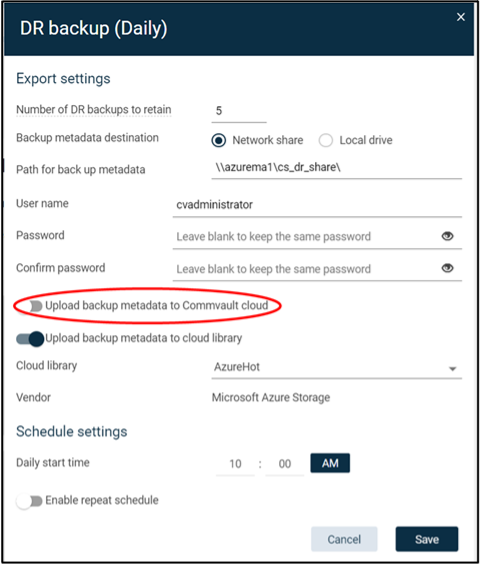Click the AM period button
This screenshot has width=481, height=566.
coord(330,463)
